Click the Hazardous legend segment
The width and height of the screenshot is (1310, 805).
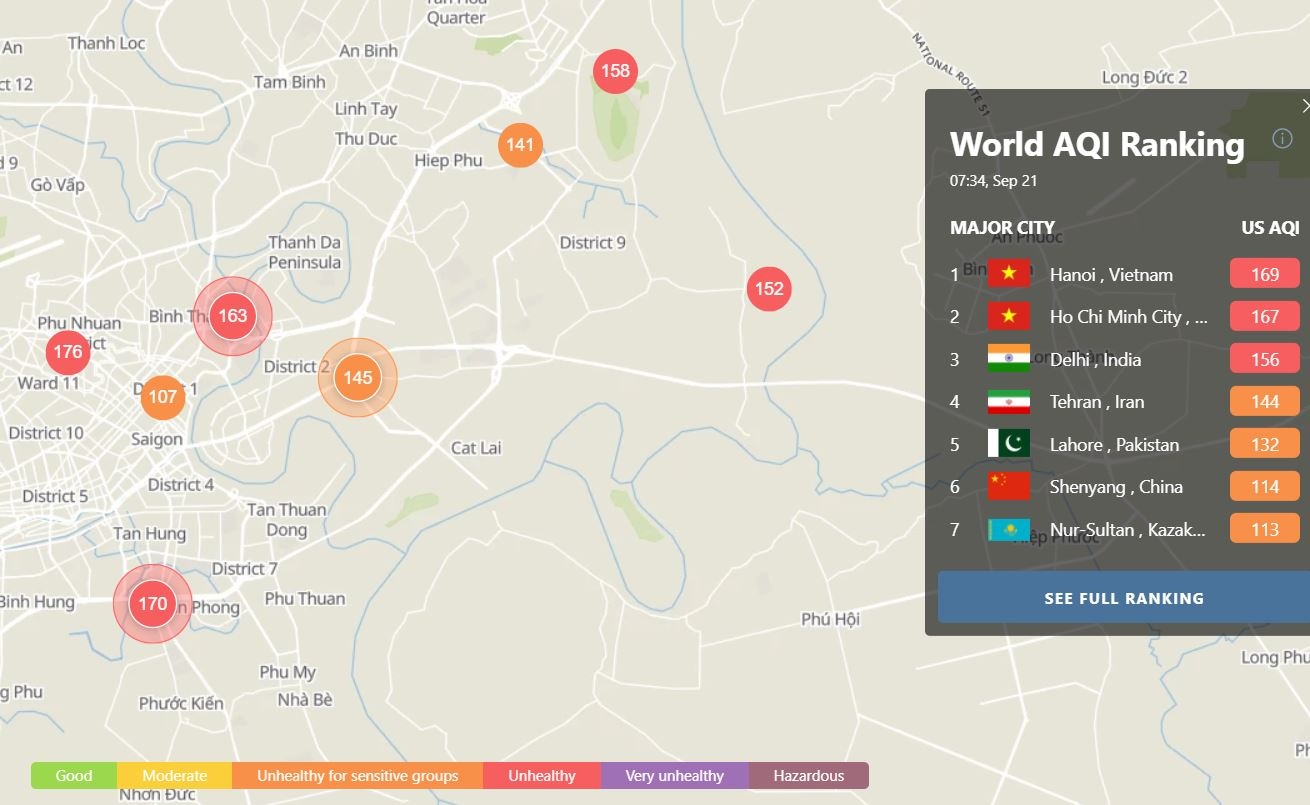point(808,776)
